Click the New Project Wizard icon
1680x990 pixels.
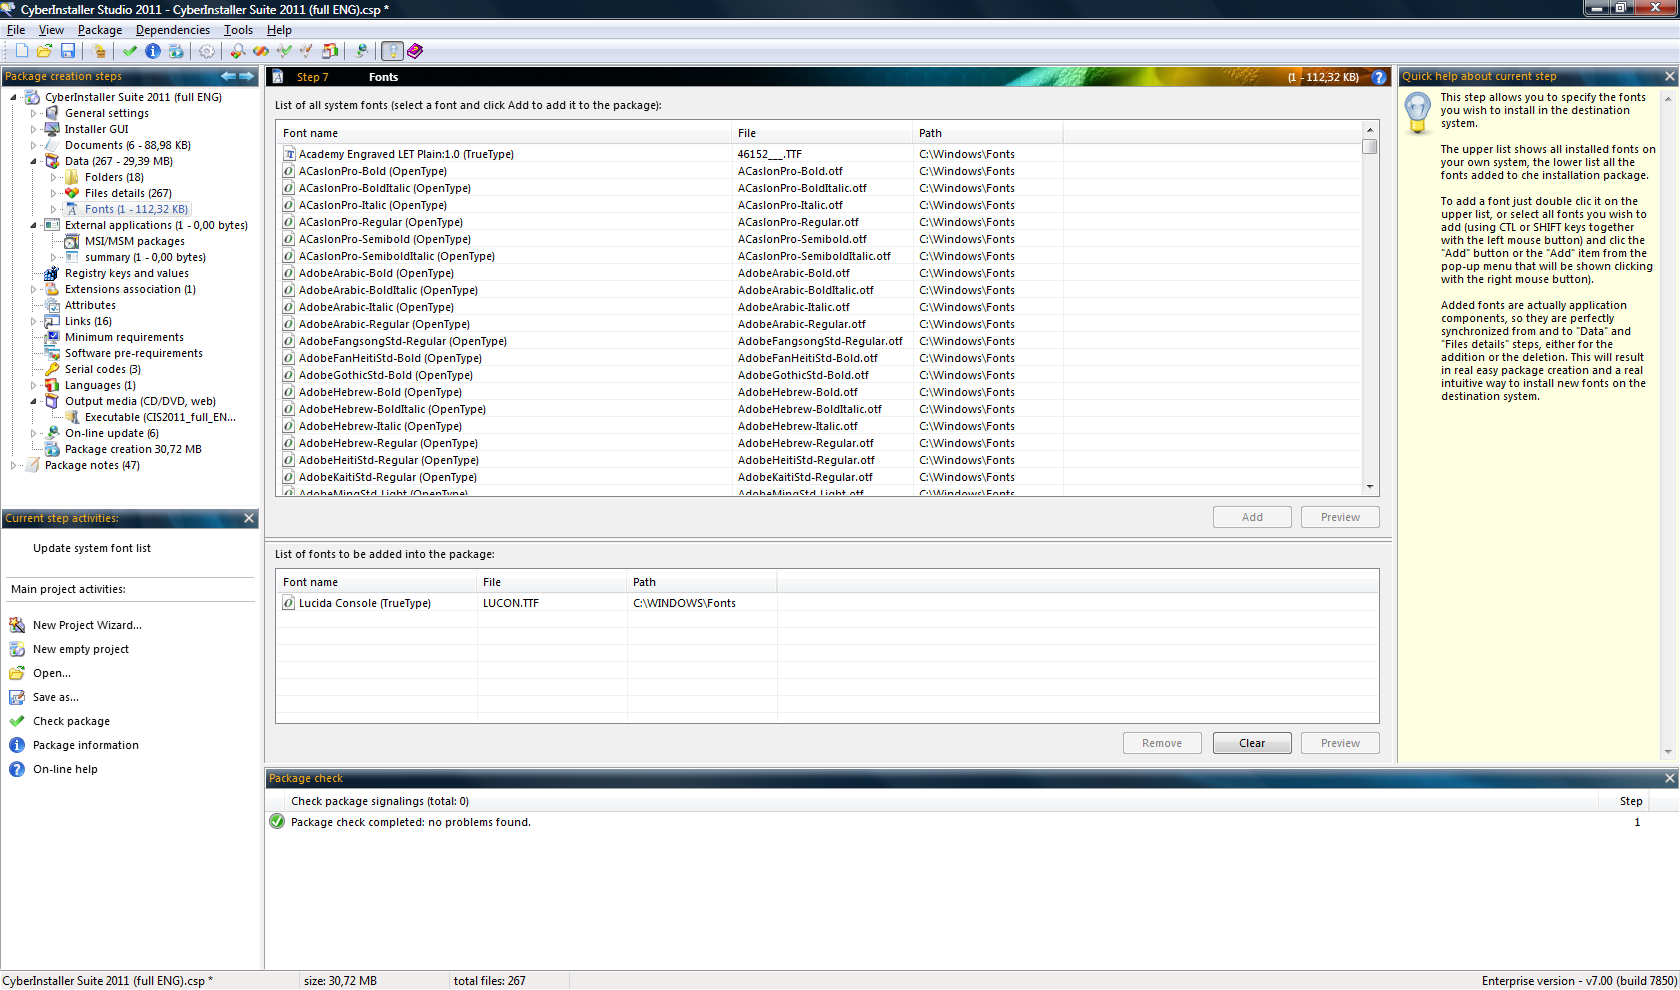17,625
